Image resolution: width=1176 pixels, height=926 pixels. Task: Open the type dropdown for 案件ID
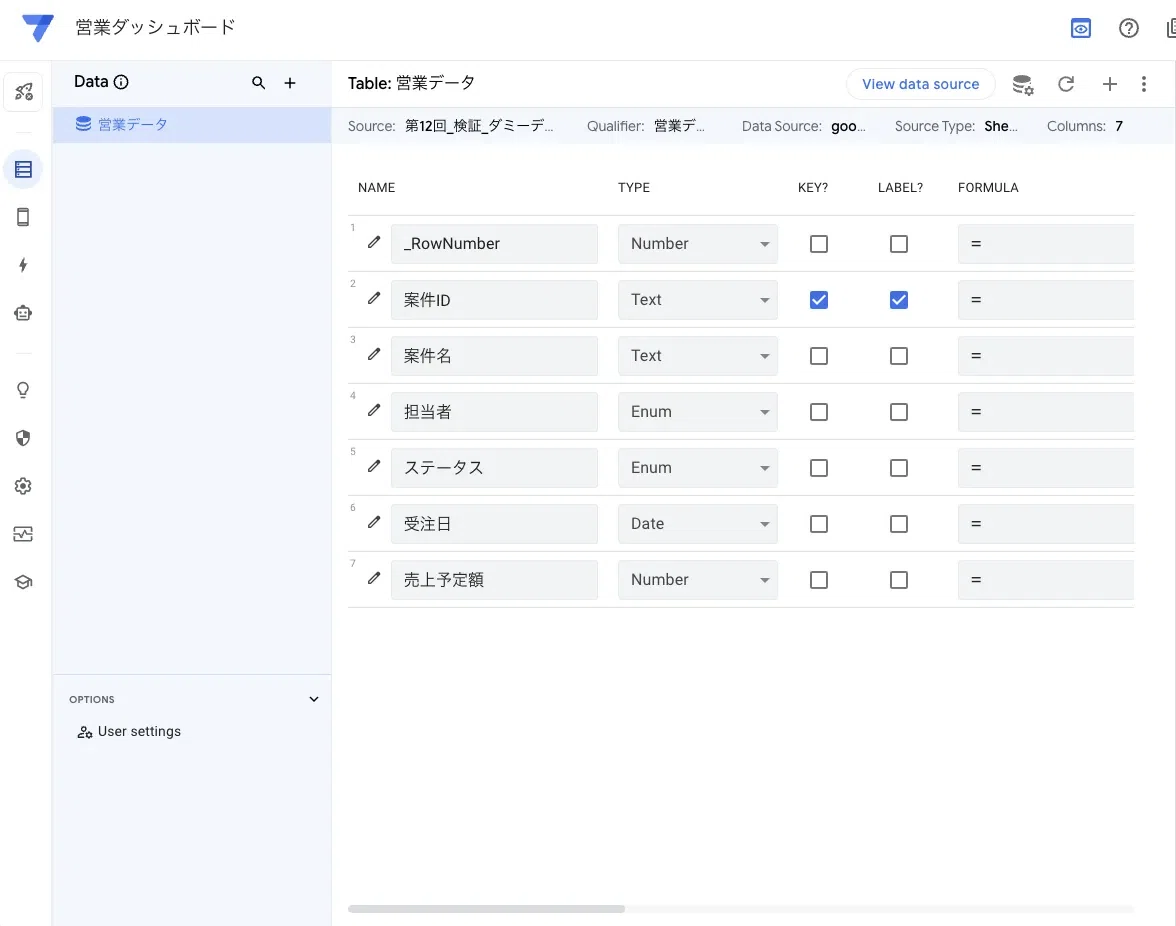[x=698, y=300]
